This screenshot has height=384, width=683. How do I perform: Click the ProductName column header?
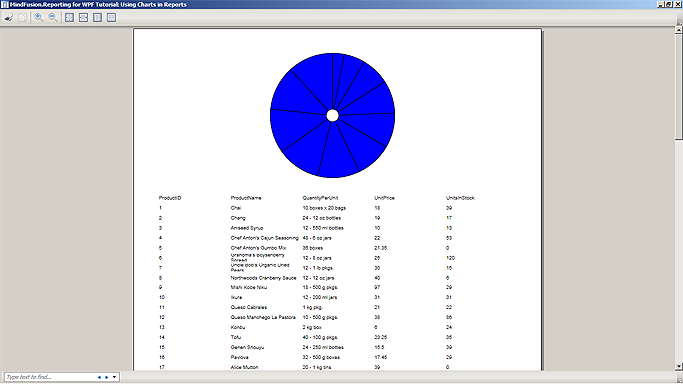(x=246, y=198)
